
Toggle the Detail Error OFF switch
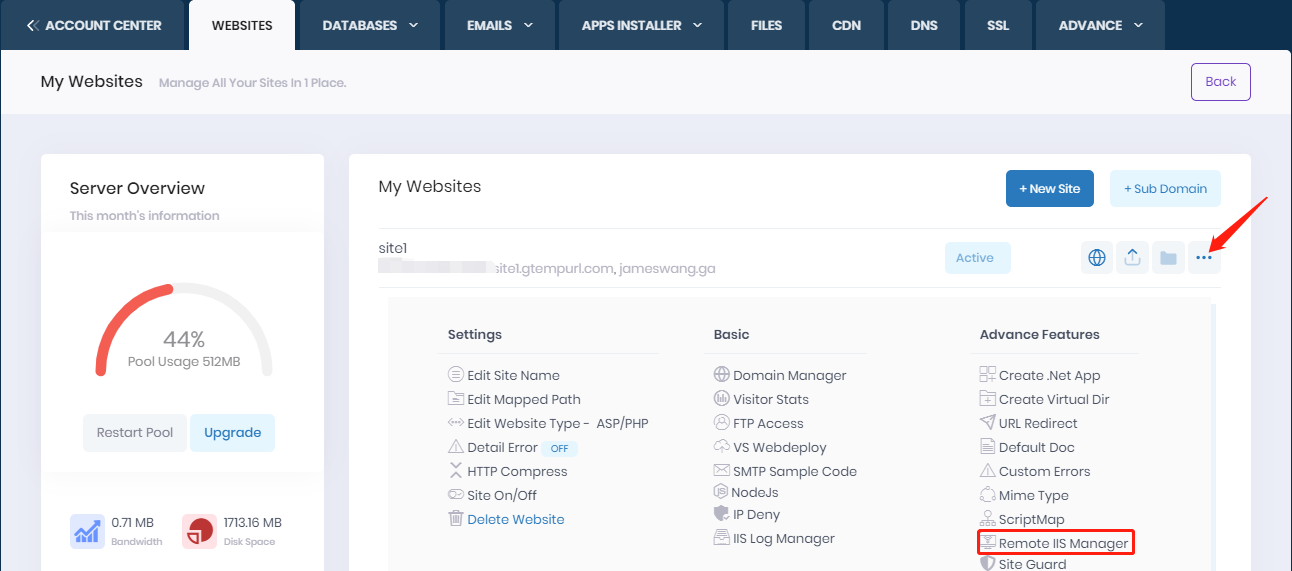559,448
